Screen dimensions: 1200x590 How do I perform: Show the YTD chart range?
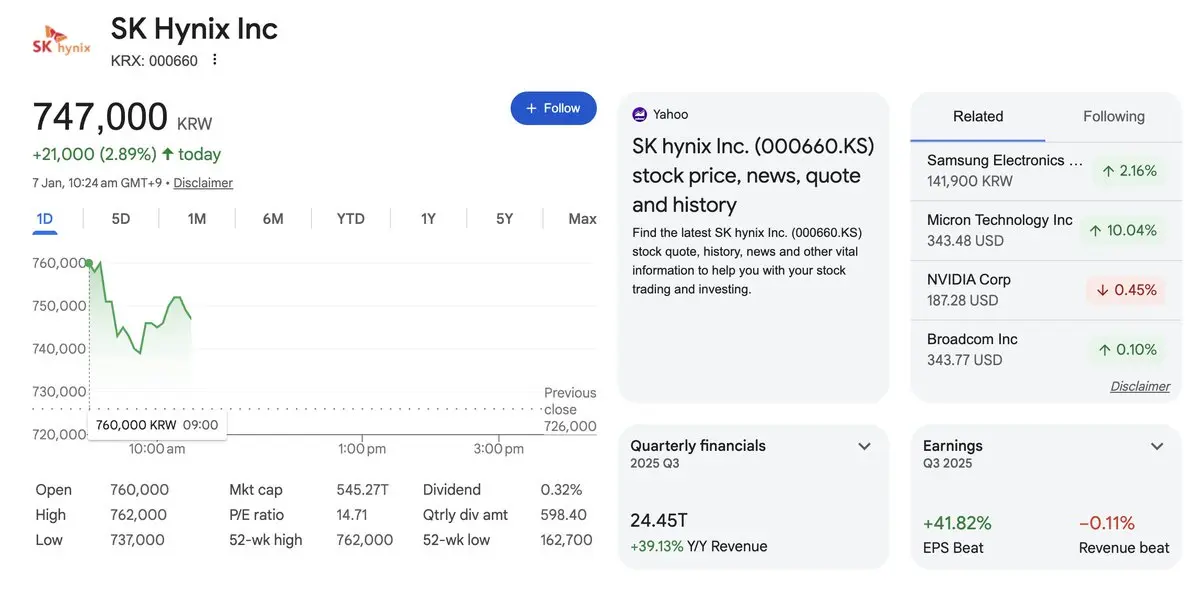350,218
